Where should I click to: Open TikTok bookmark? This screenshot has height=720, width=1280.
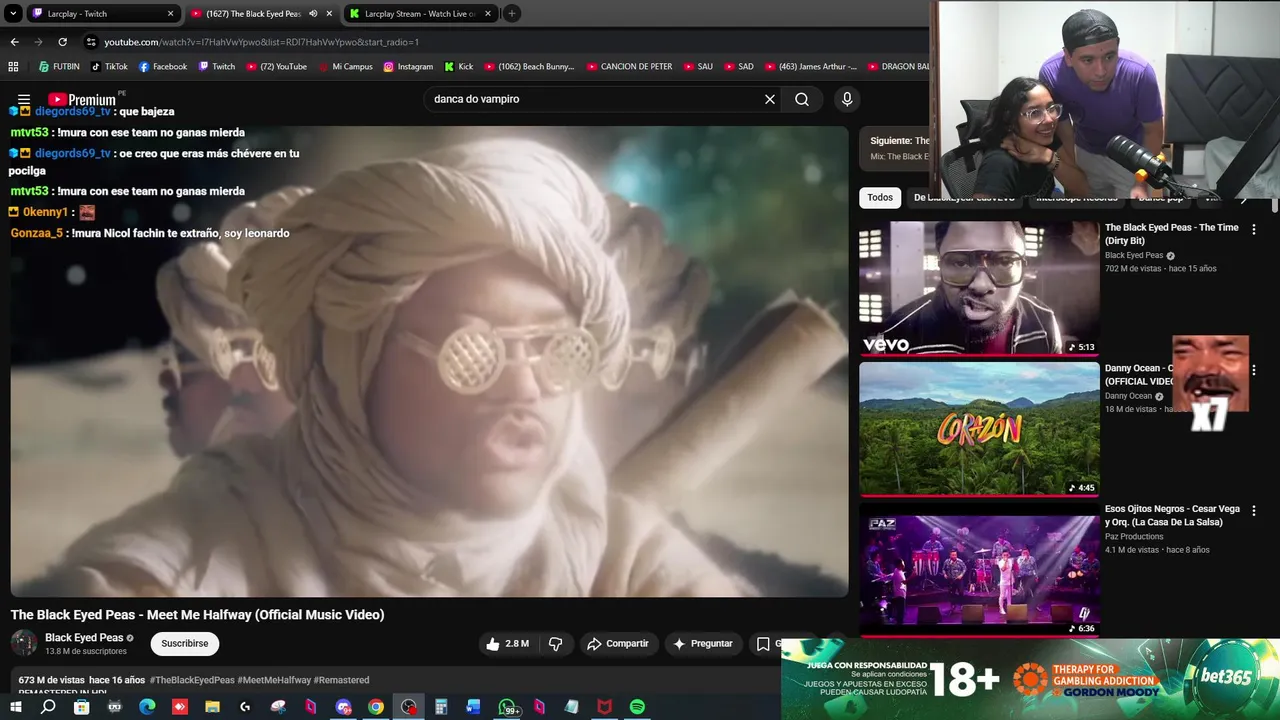pos(109,67)
